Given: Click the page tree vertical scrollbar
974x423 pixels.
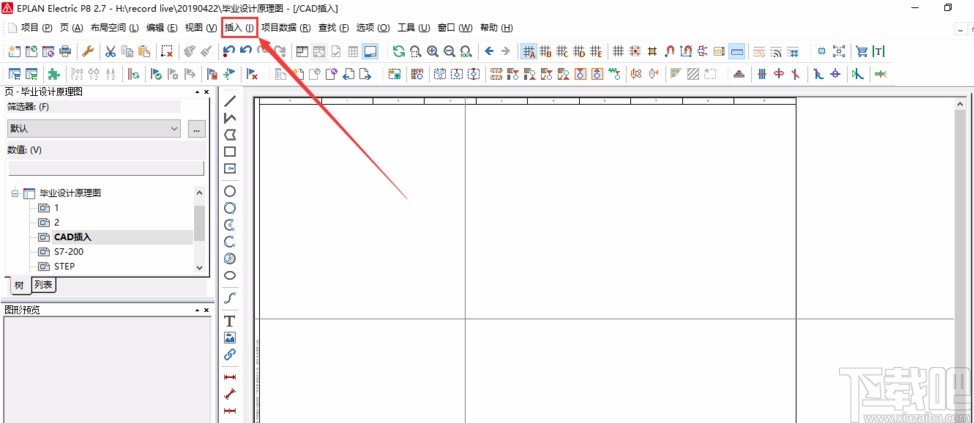Looking at the screenshot, I should pos(199,229).
